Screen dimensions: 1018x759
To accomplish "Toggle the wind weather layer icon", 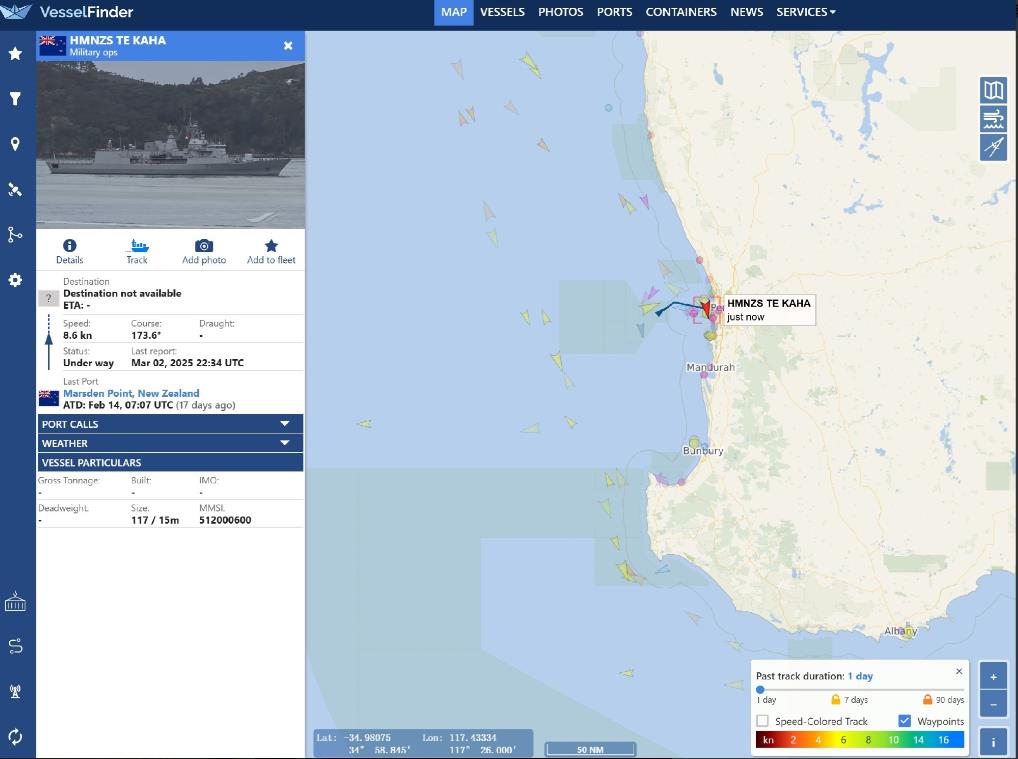I will coord(993,119).
